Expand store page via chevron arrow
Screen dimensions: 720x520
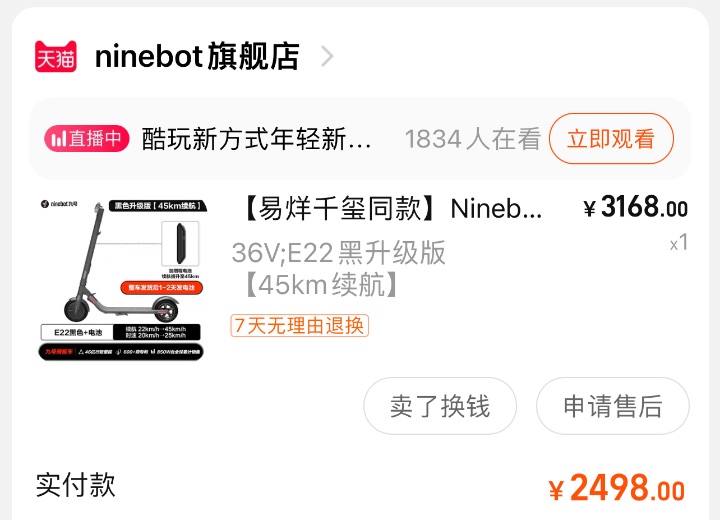326,57
